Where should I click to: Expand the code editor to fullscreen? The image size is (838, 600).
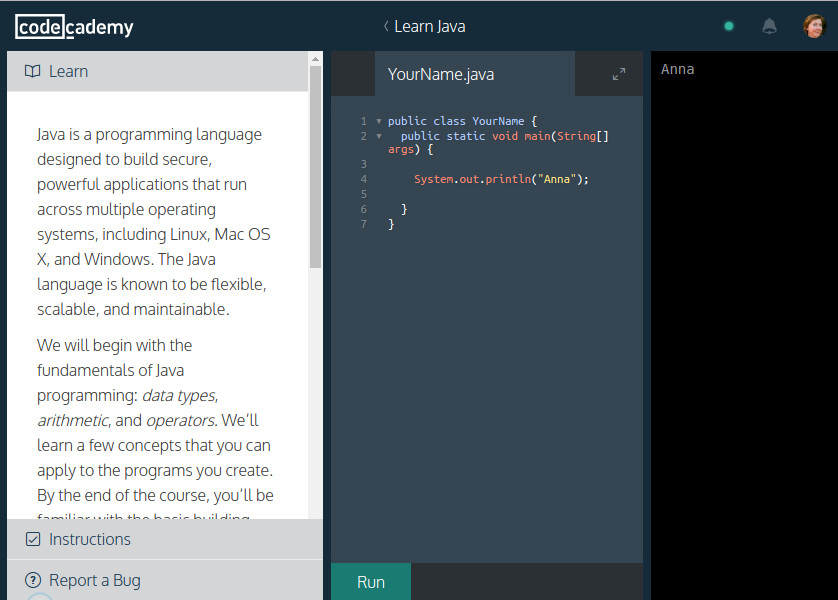click(x=619, y=74)
